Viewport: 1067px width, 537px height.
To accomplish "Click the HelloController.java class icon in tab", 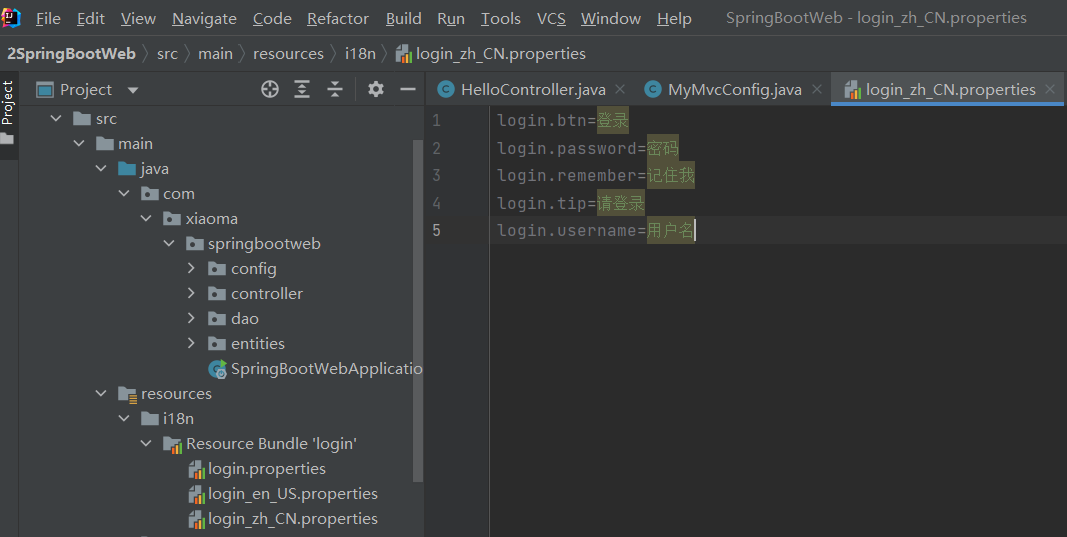I will click(446, 89).
